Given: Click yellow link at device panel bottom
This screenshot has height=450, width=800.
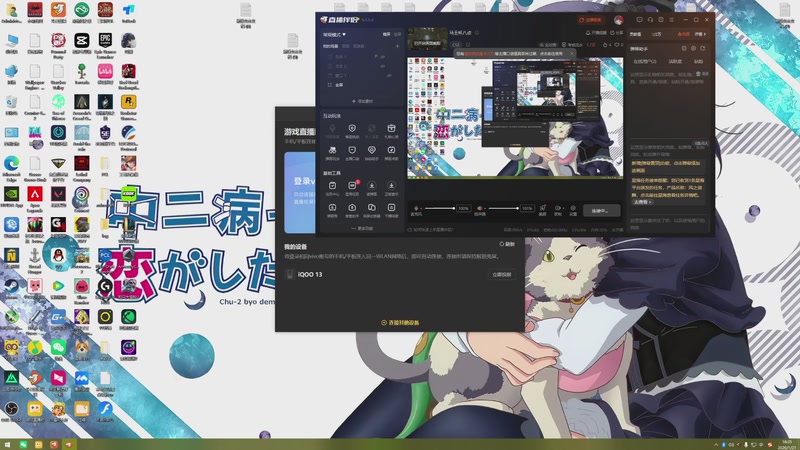Looking at the screenshot, I should (x=400, y=322).
